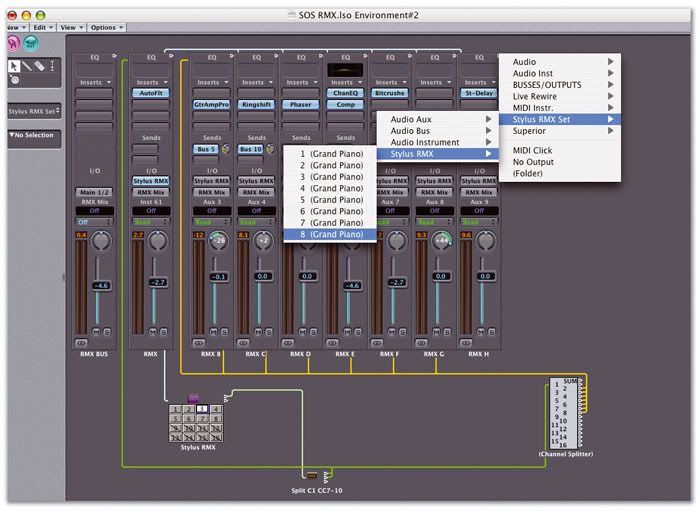This screenshot has height=511, width=700.
Task: Mute the RMX instrument channel
Action: (x=153, y=332)
